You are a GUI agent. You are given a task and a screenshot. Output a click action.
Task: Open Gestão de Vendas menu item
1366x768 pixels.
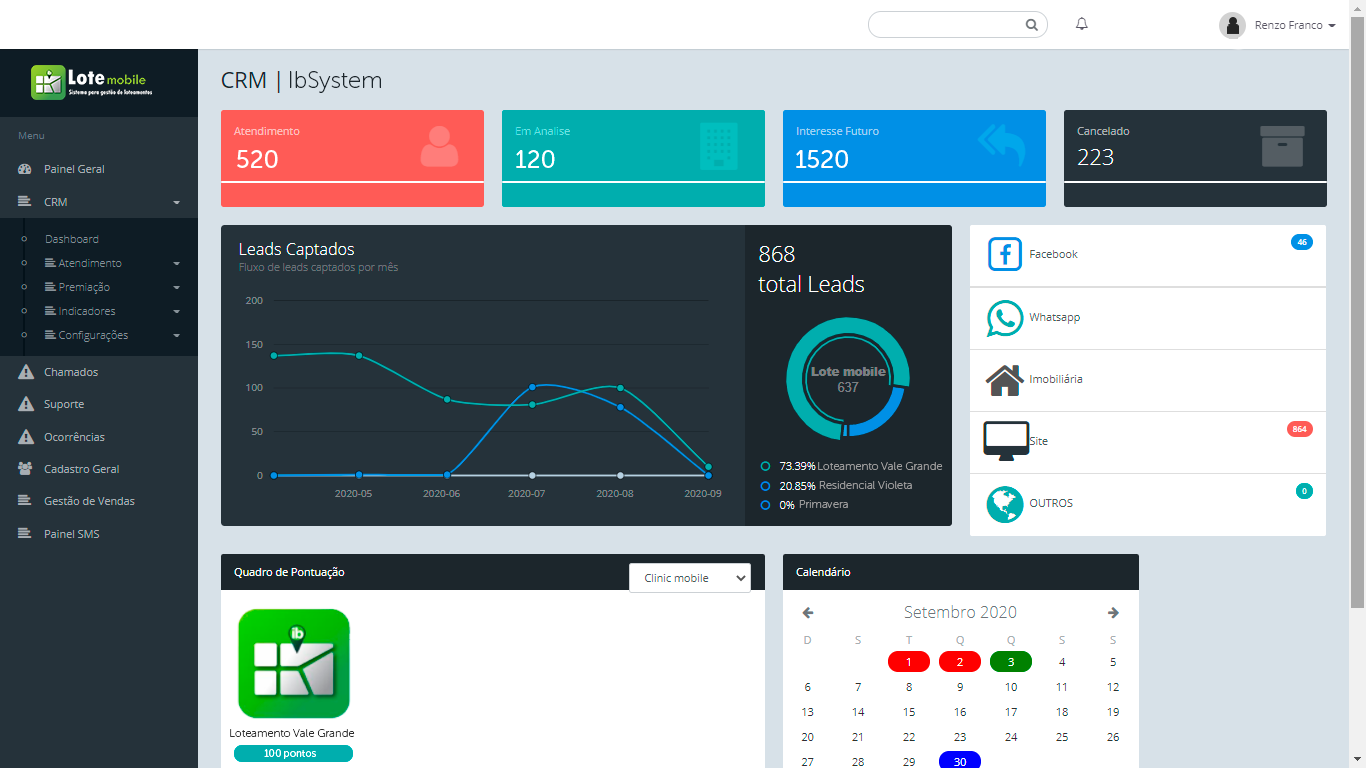(89, 501)
